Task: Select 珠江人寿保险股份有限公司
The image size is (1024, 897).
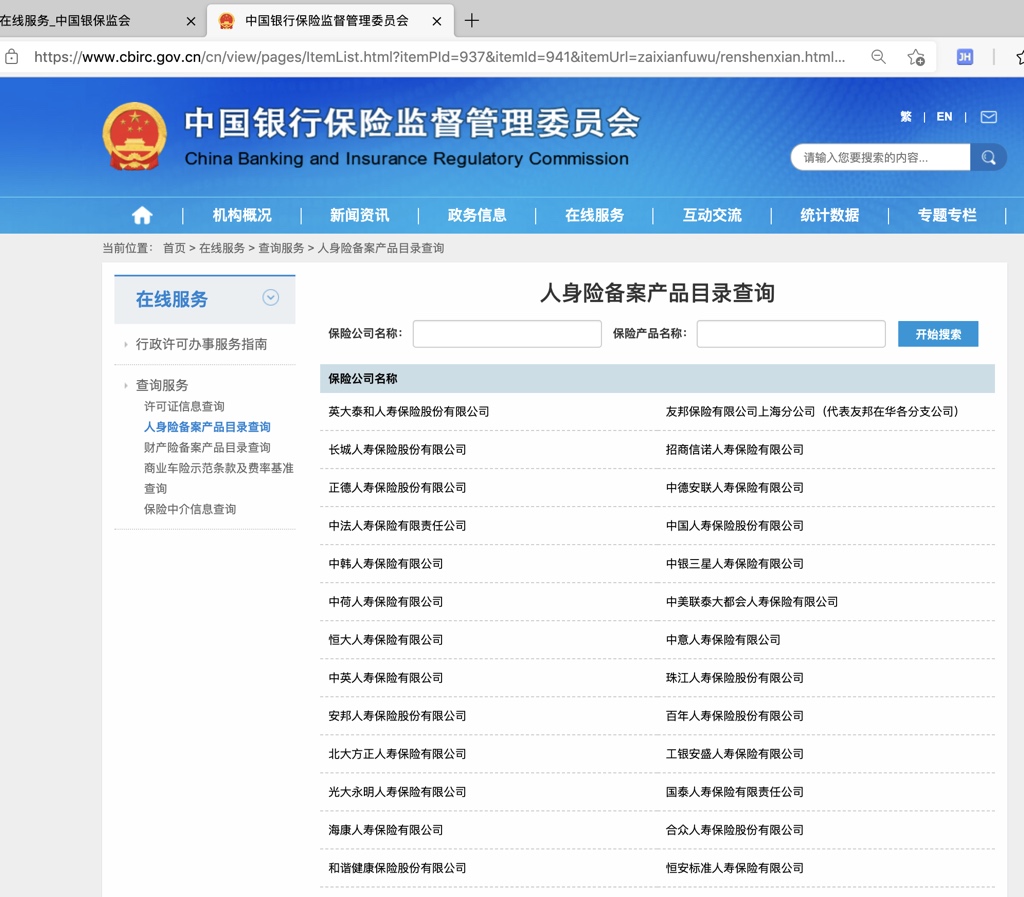Action: (x=735, y=678)
